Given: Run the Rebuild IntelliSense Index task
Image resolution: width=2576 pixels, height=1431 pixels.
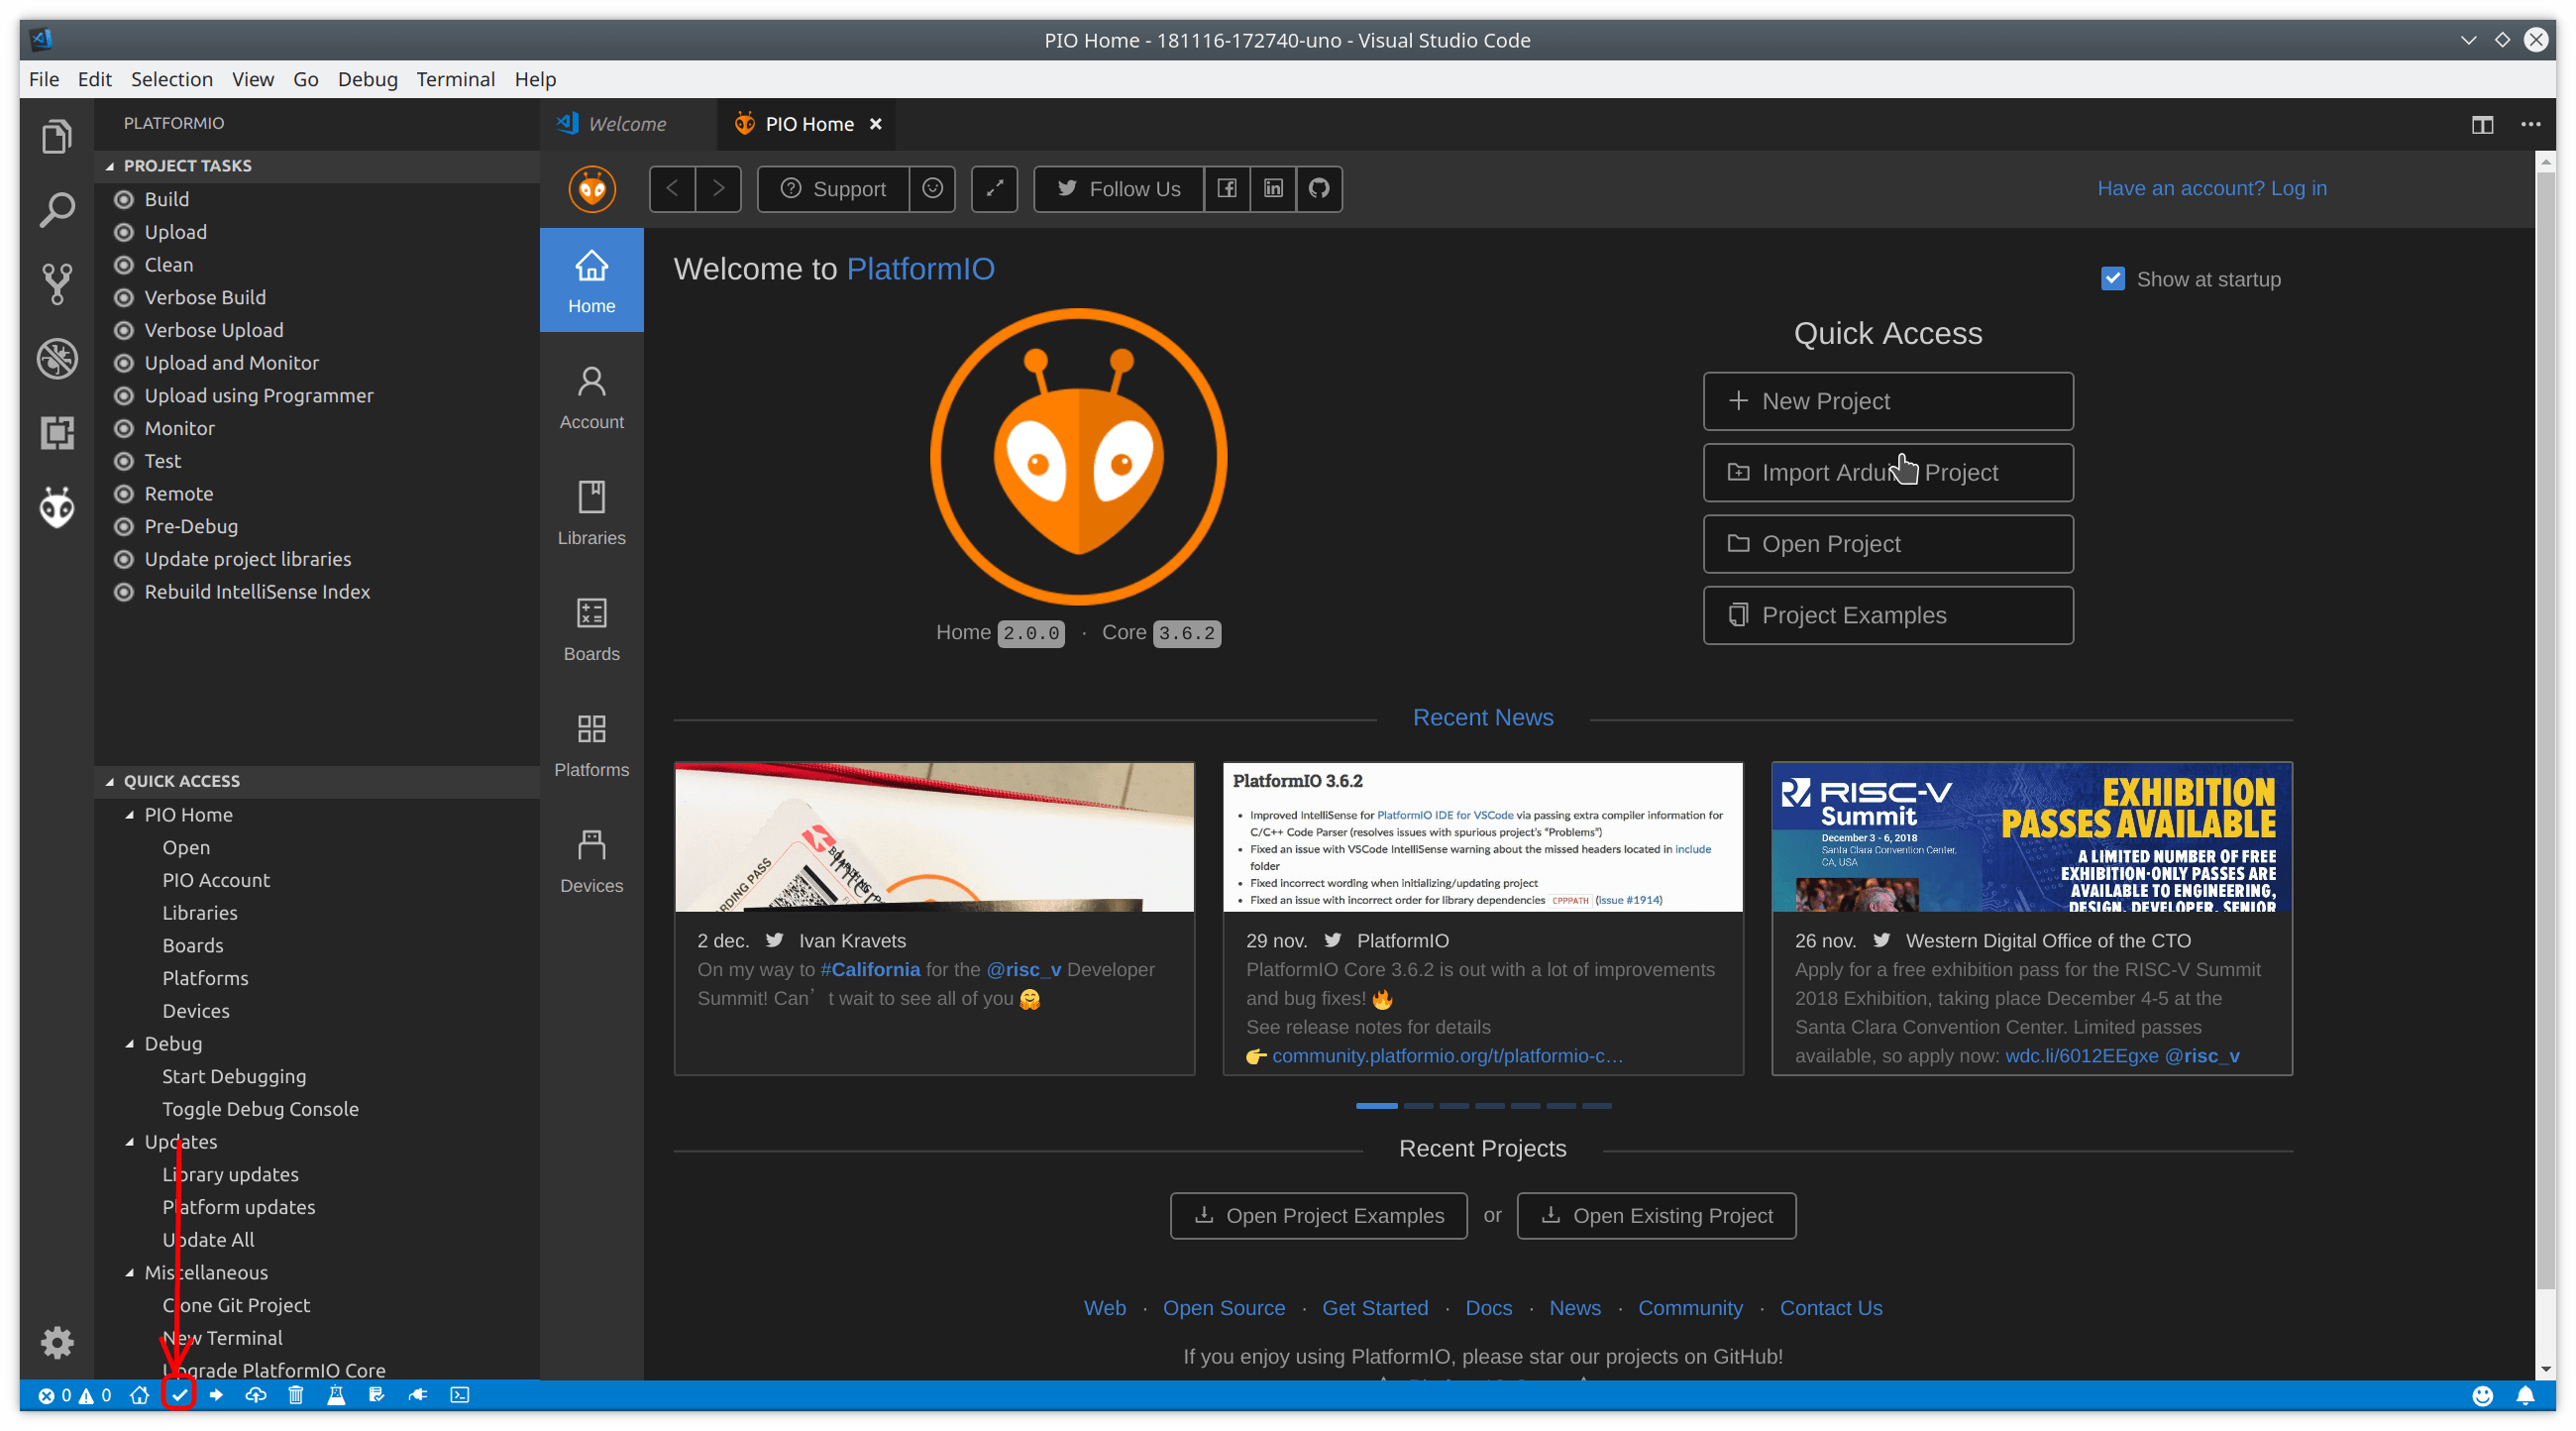Looking at the screenshot, I should (x=257, y=592).
